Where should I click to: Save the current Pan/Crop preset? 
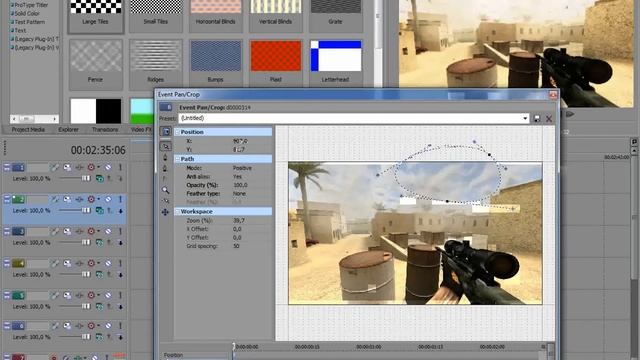coord(537,118)
